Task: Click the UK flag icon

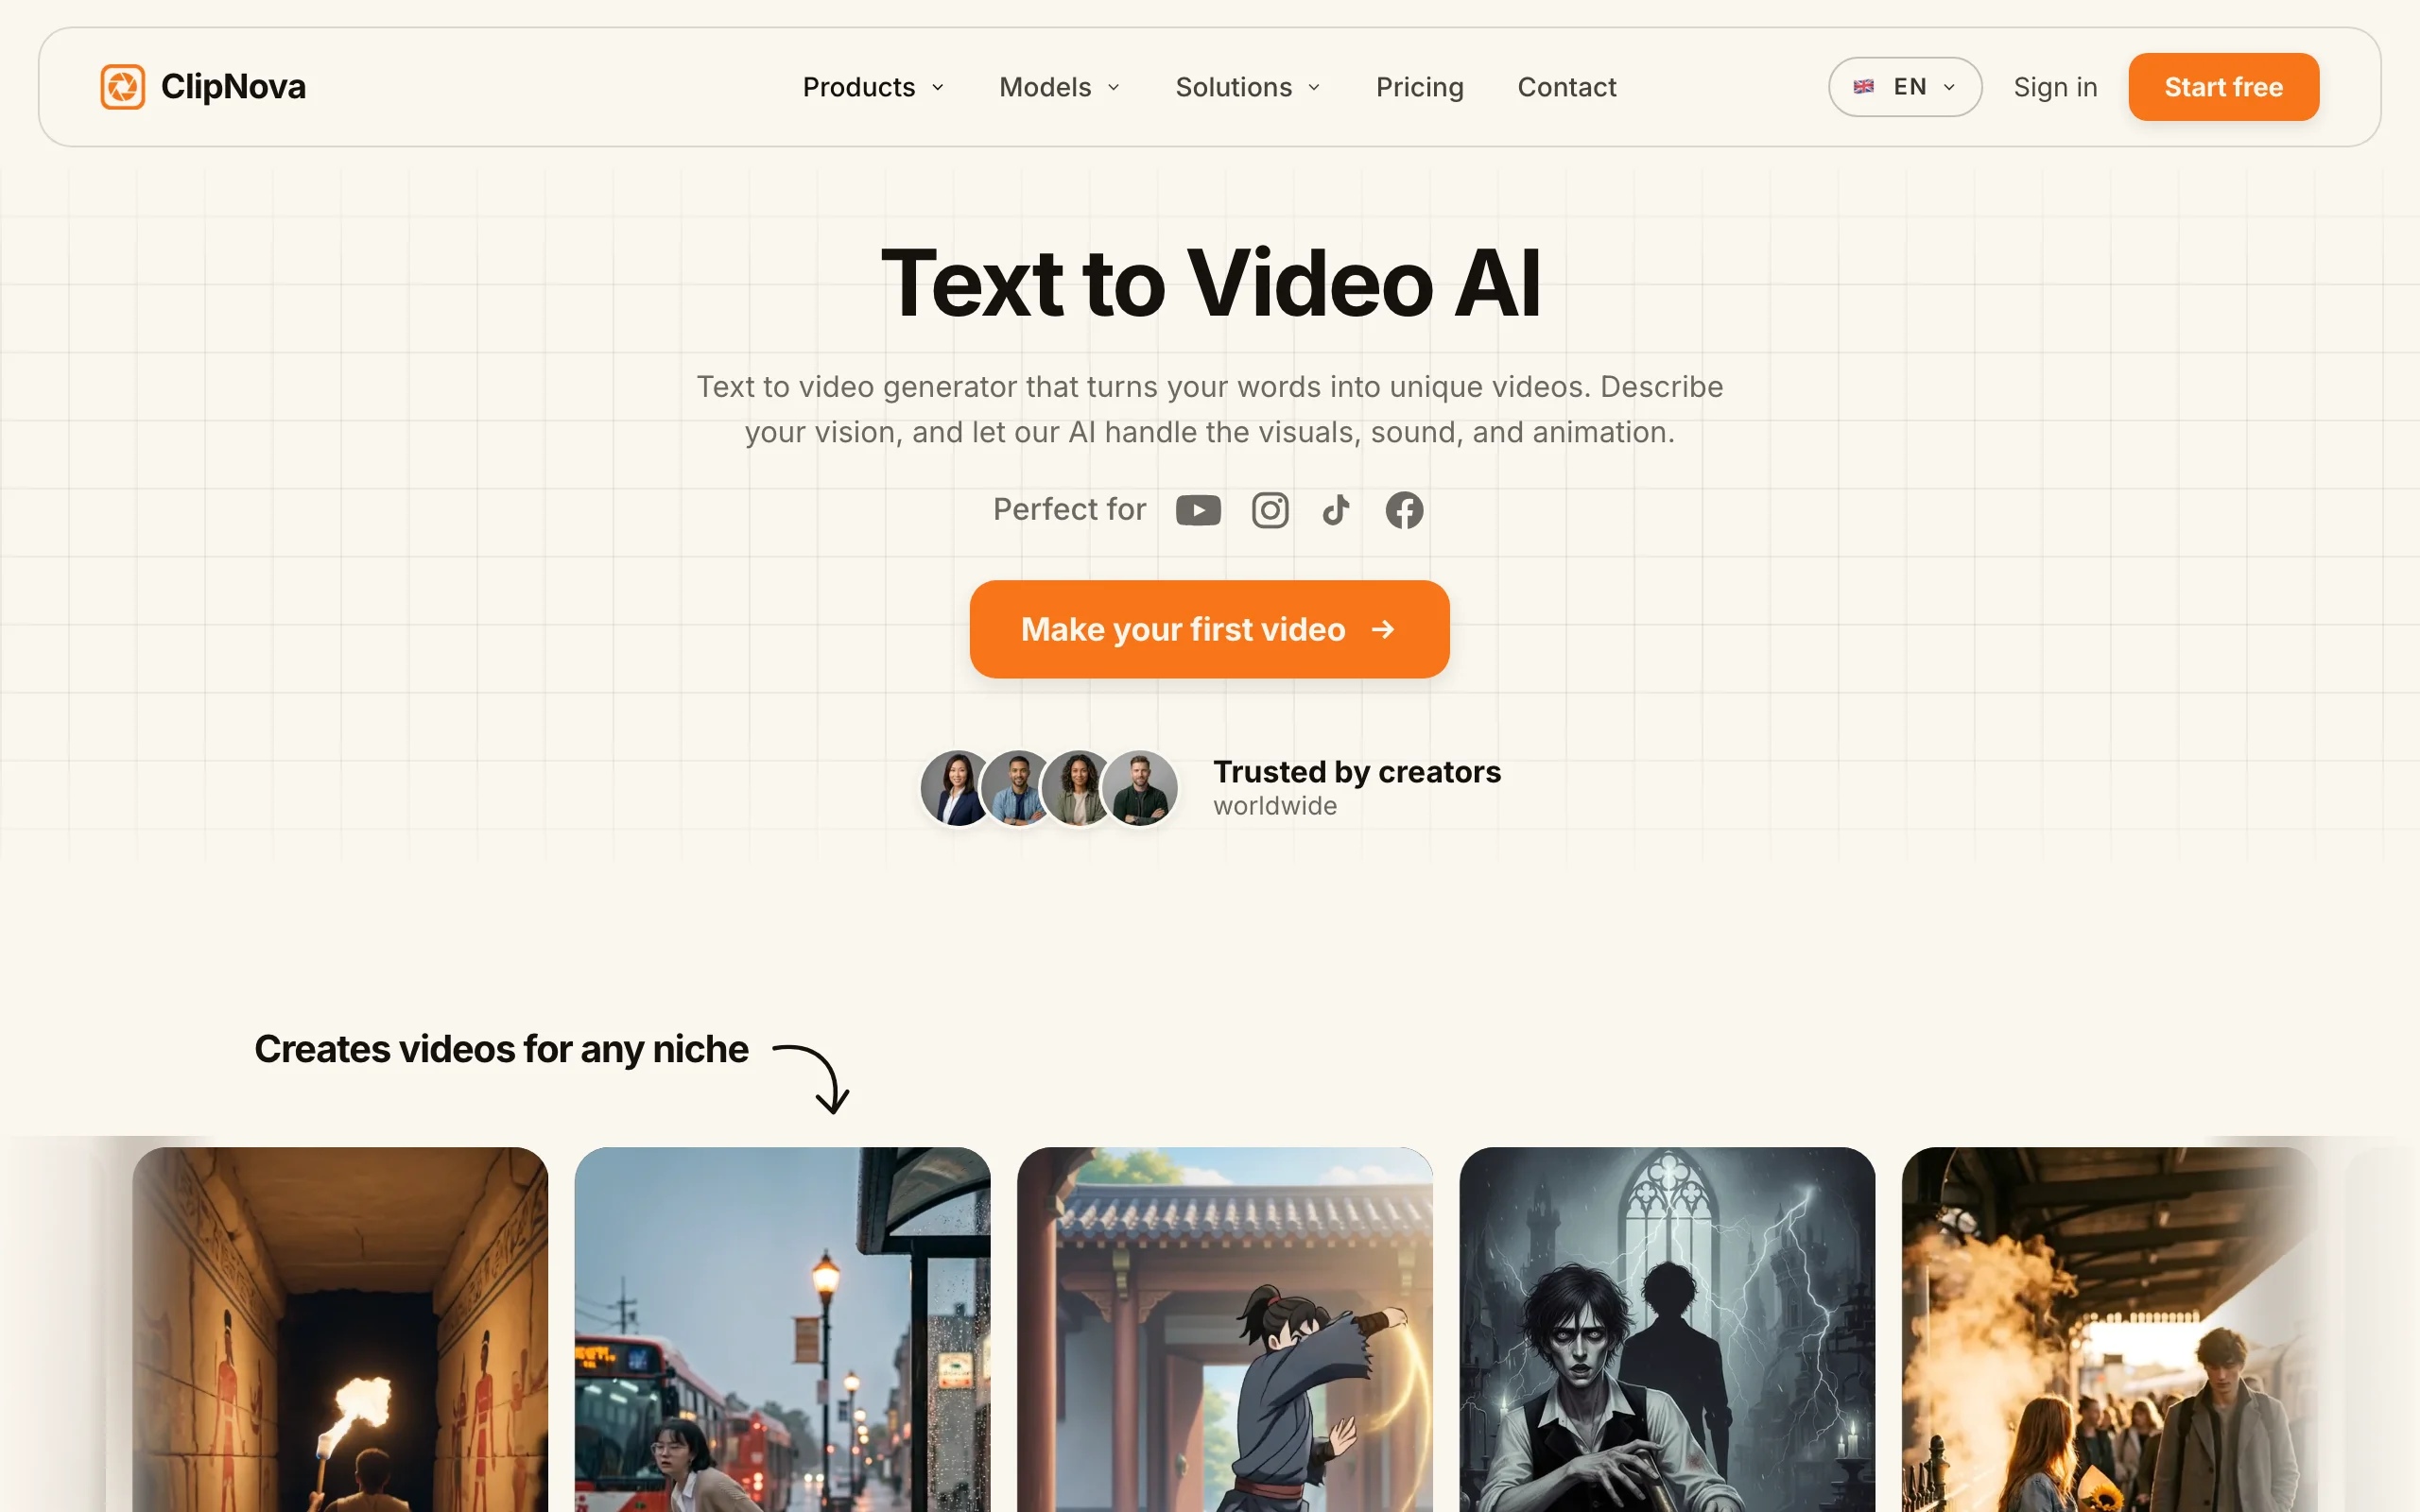Action: tap(1863, 87)
